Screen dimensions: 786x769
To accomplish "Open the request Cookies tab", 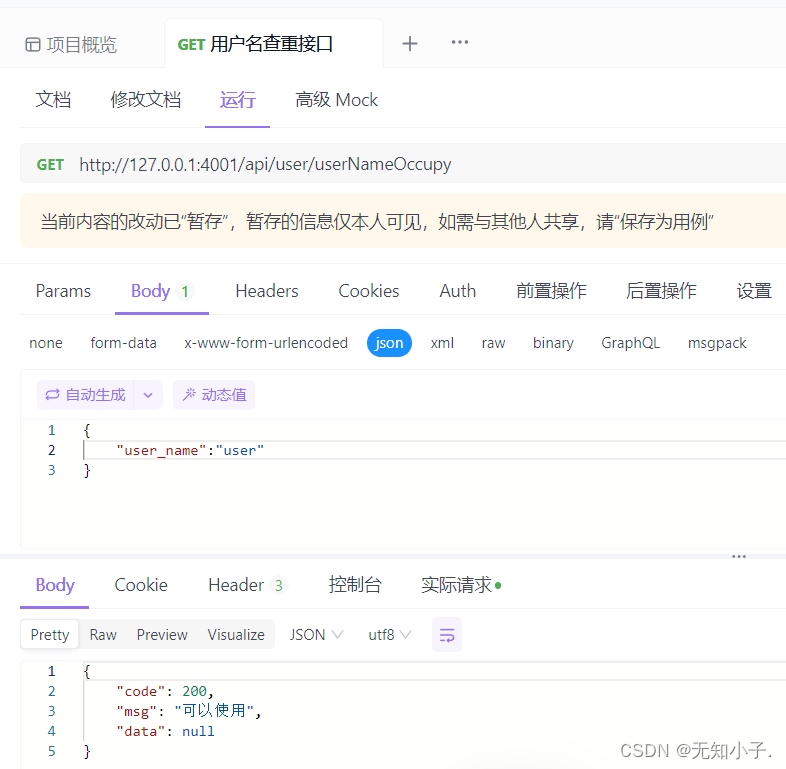I will pyautogui.click(x=369, y=291).
